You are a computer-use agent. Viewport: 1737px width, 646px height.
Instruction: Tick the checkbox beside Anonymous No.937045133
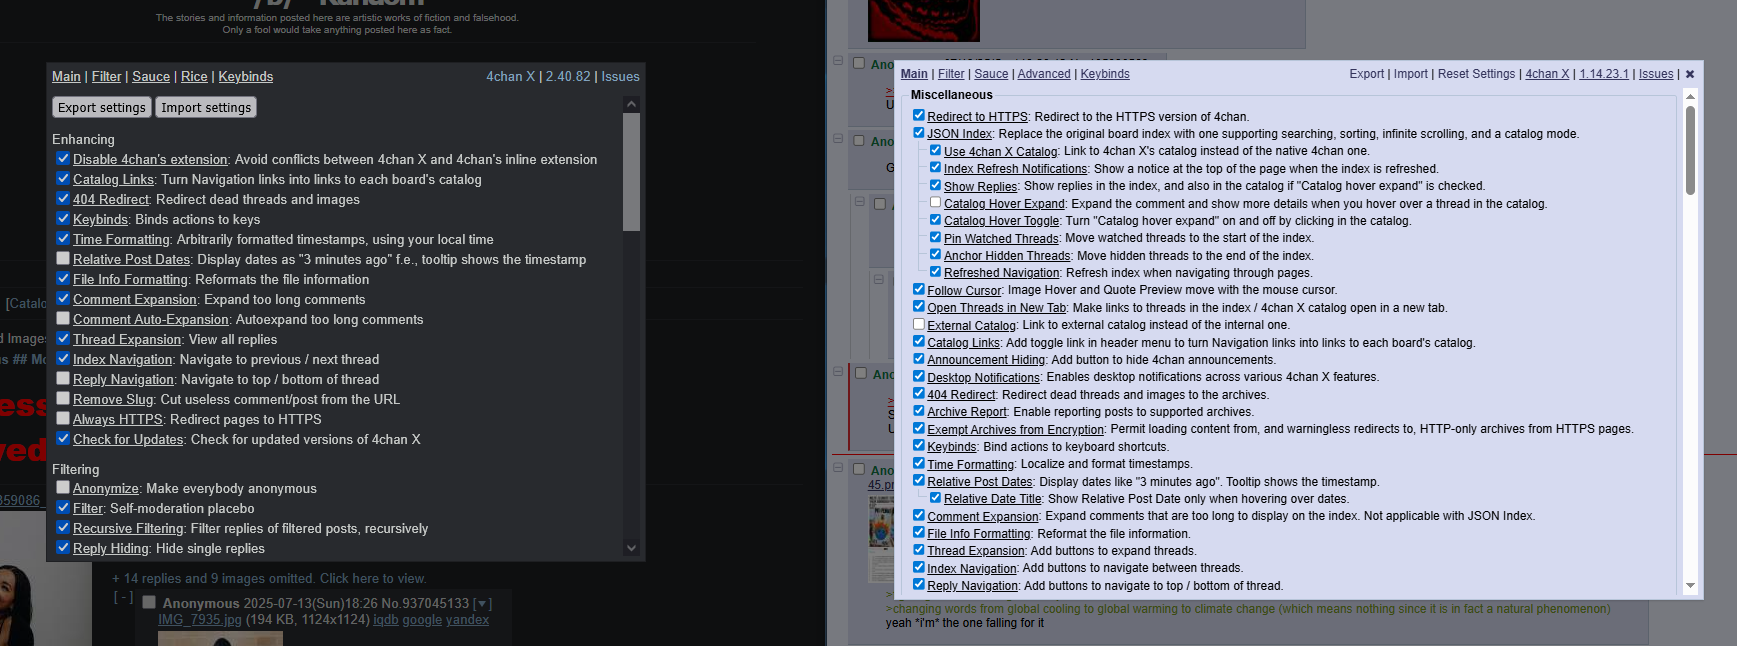coord(149,603)
